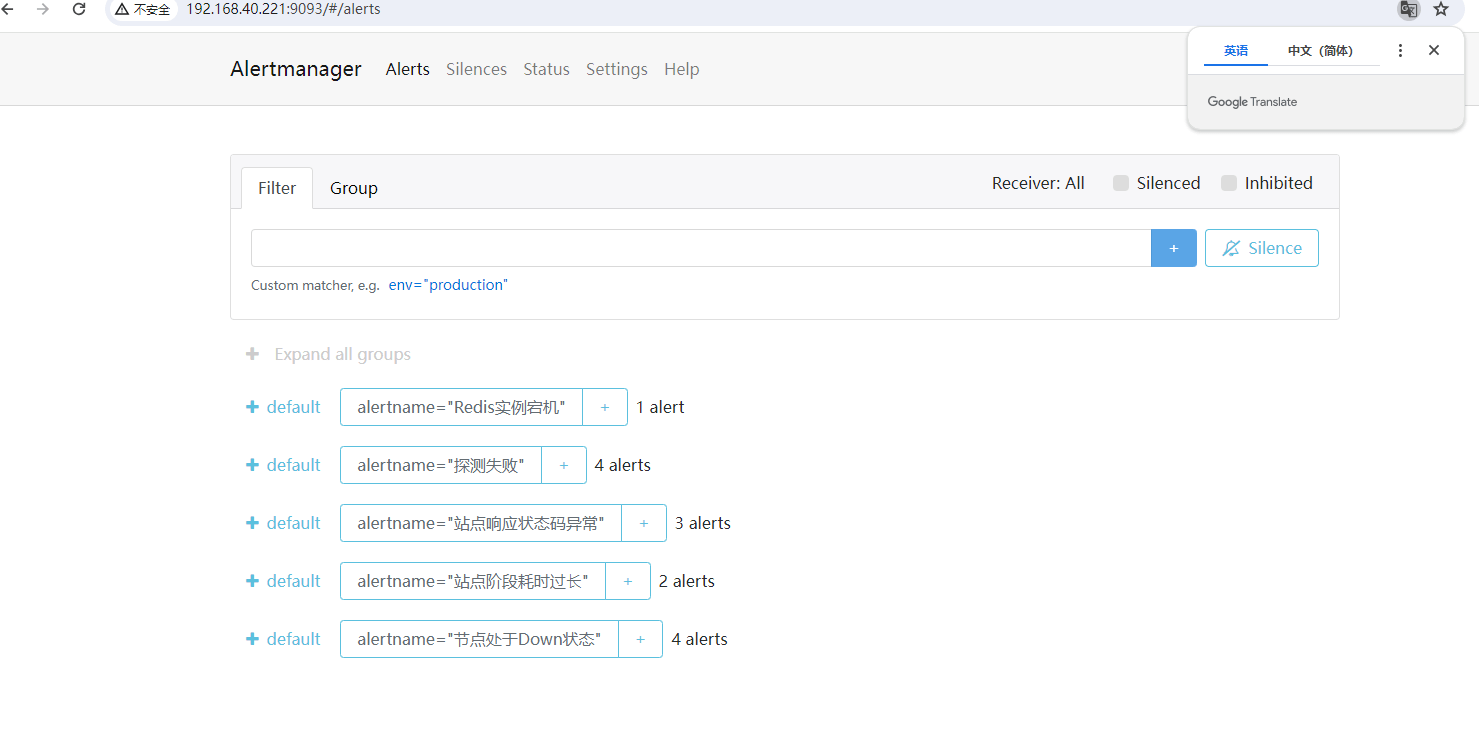Add 站点响应状态码异常 matcher via plus button
This screenshot has height=733, width=1479.
[644, 523]
